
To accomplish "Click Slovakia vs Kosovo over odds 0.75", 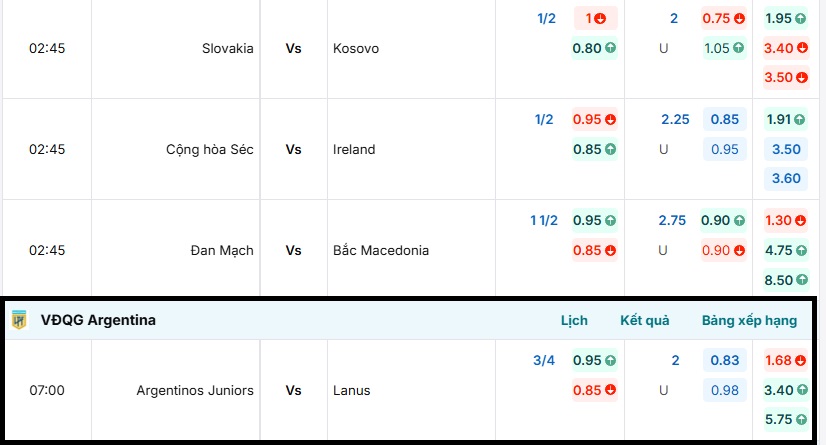I will pyautogui.click(x=724, y=18).
